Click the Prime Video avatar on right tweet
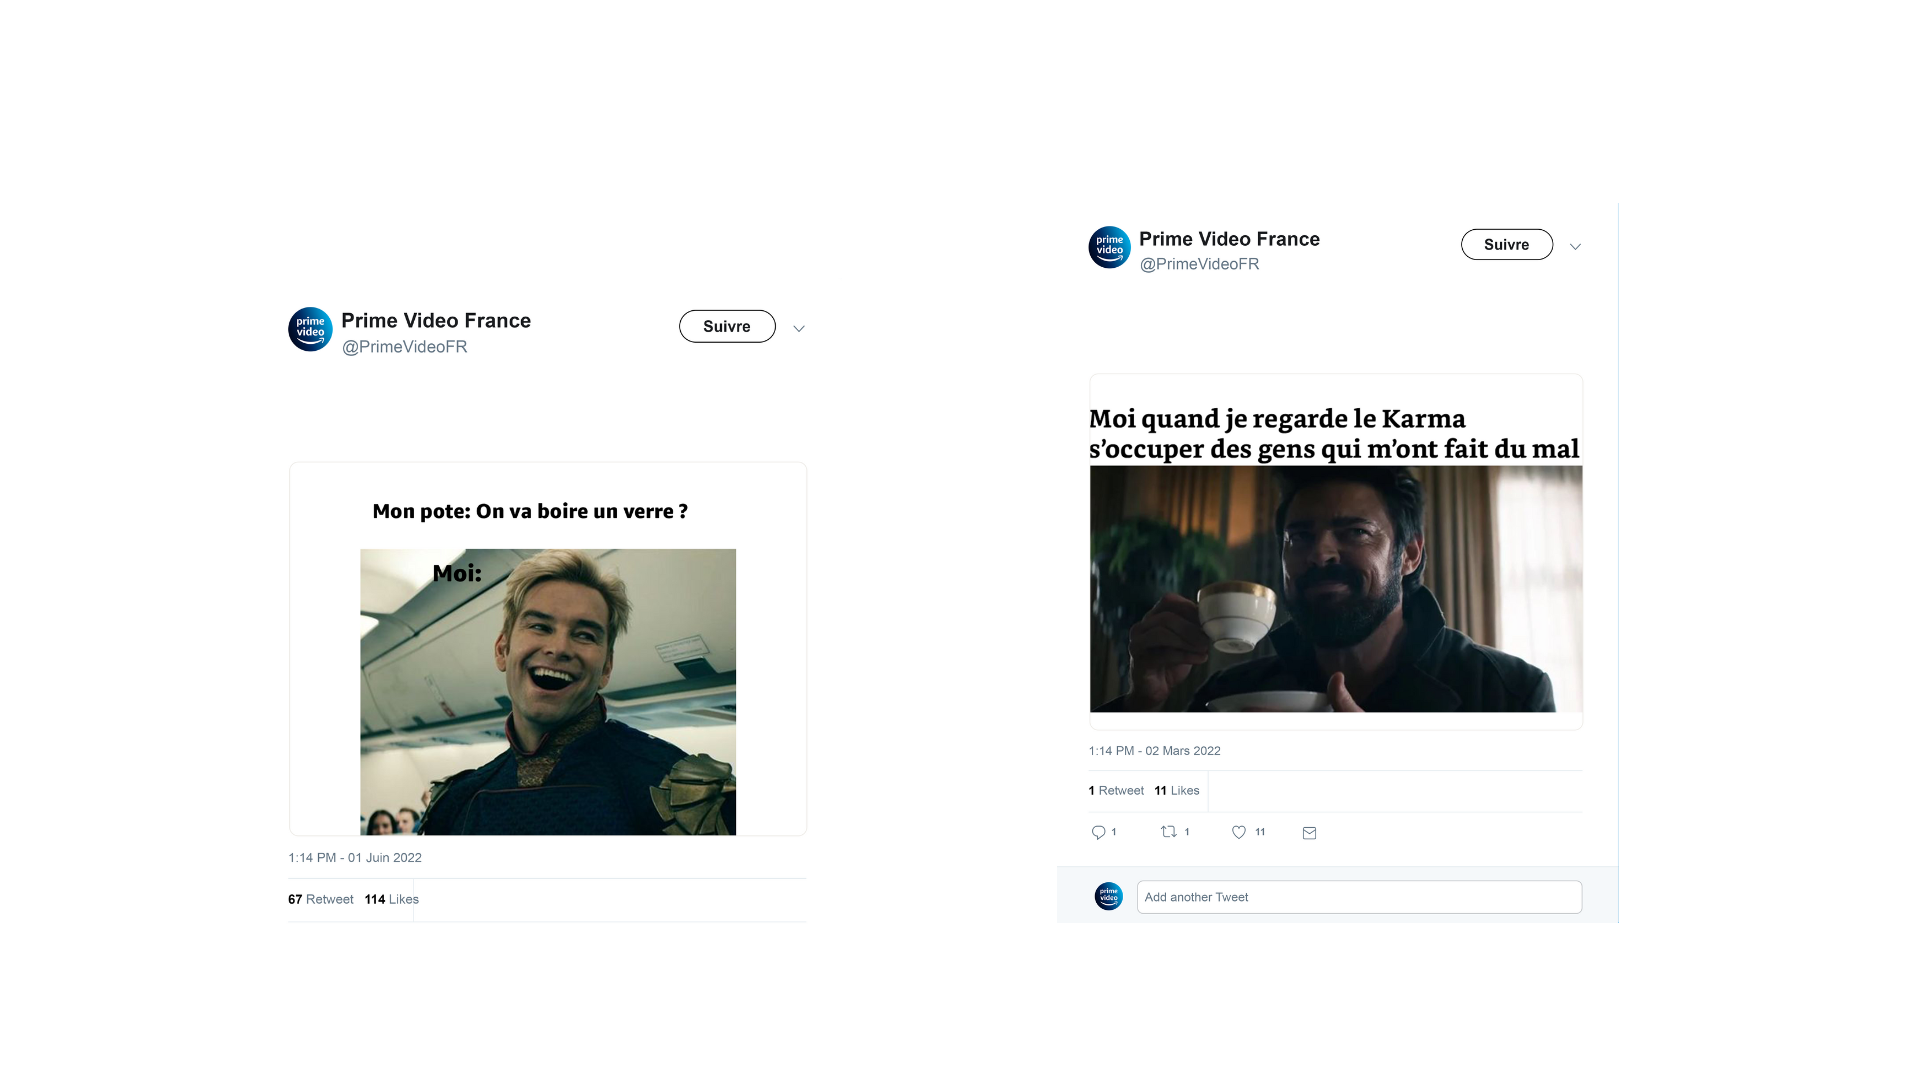 pyautogui.click(x=1109, y=247)
